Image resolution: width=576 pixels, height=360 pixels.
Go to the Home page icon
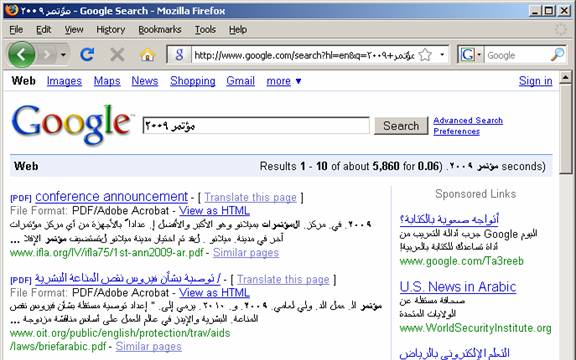coord(147,55)
